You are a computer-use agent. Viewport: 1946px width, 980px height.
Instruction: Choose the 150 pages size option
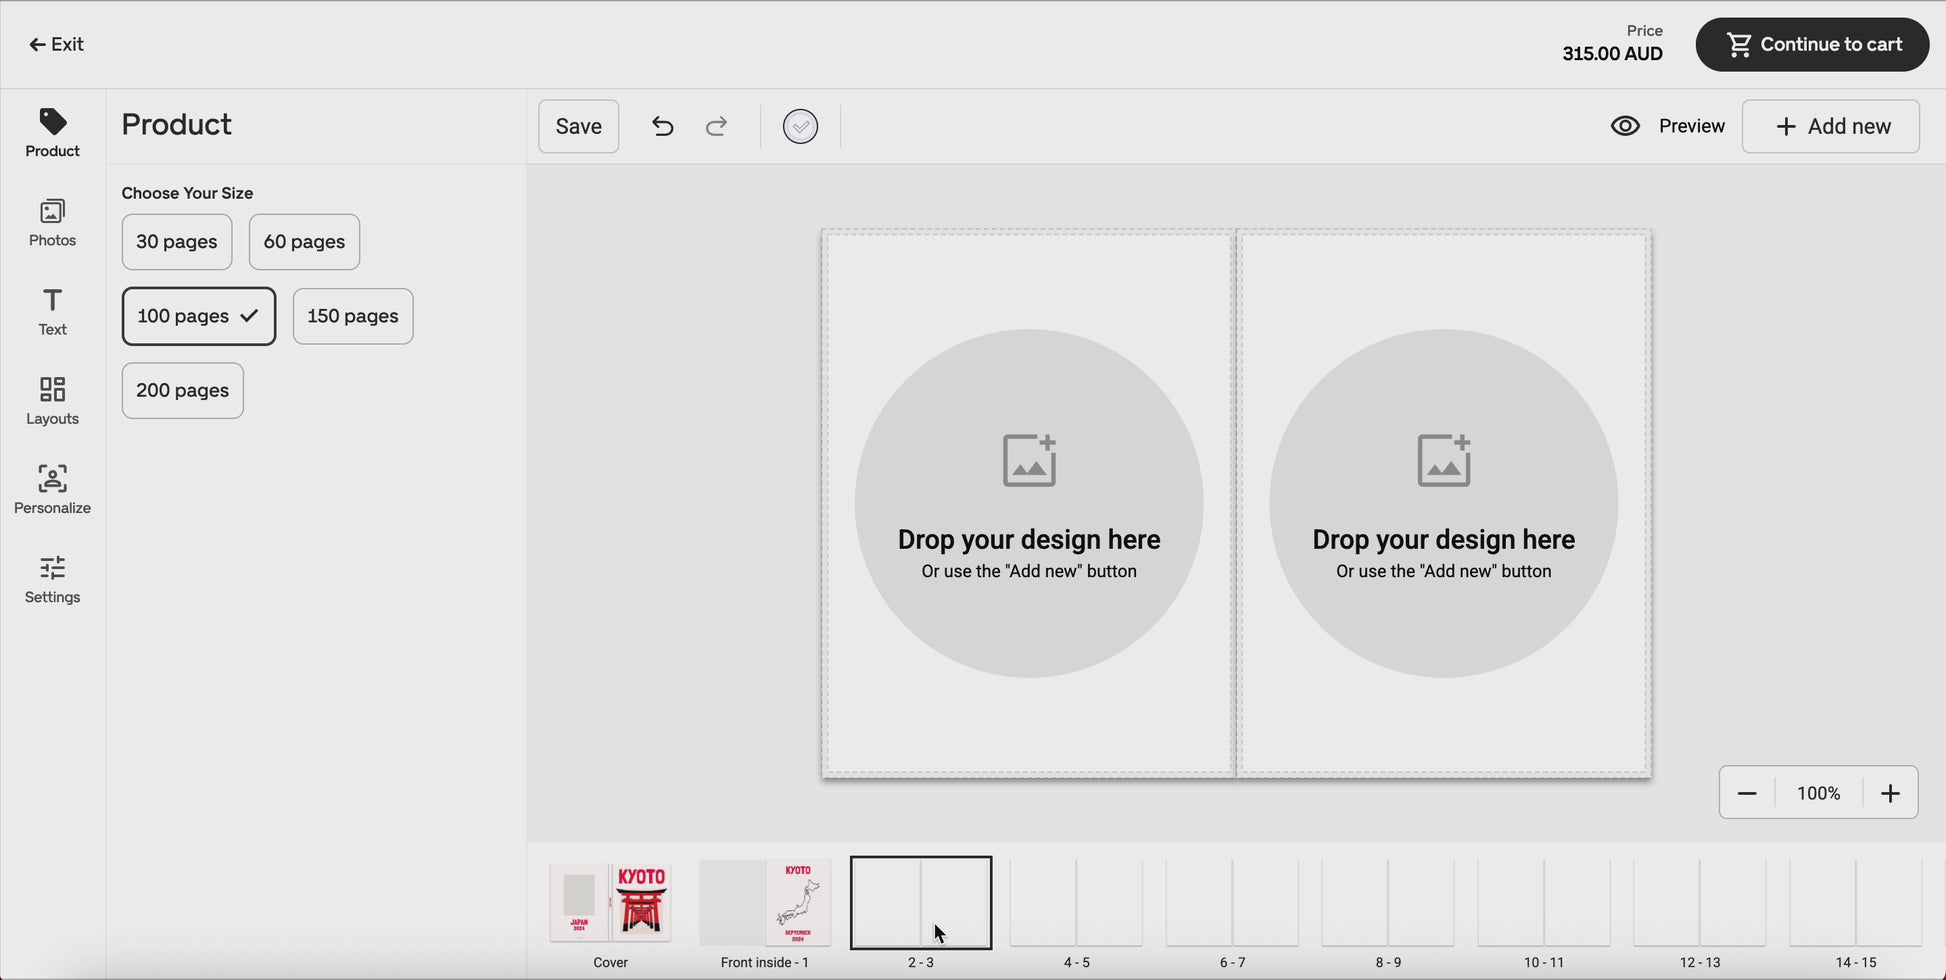pyautogui.click(x=353, y=316)
